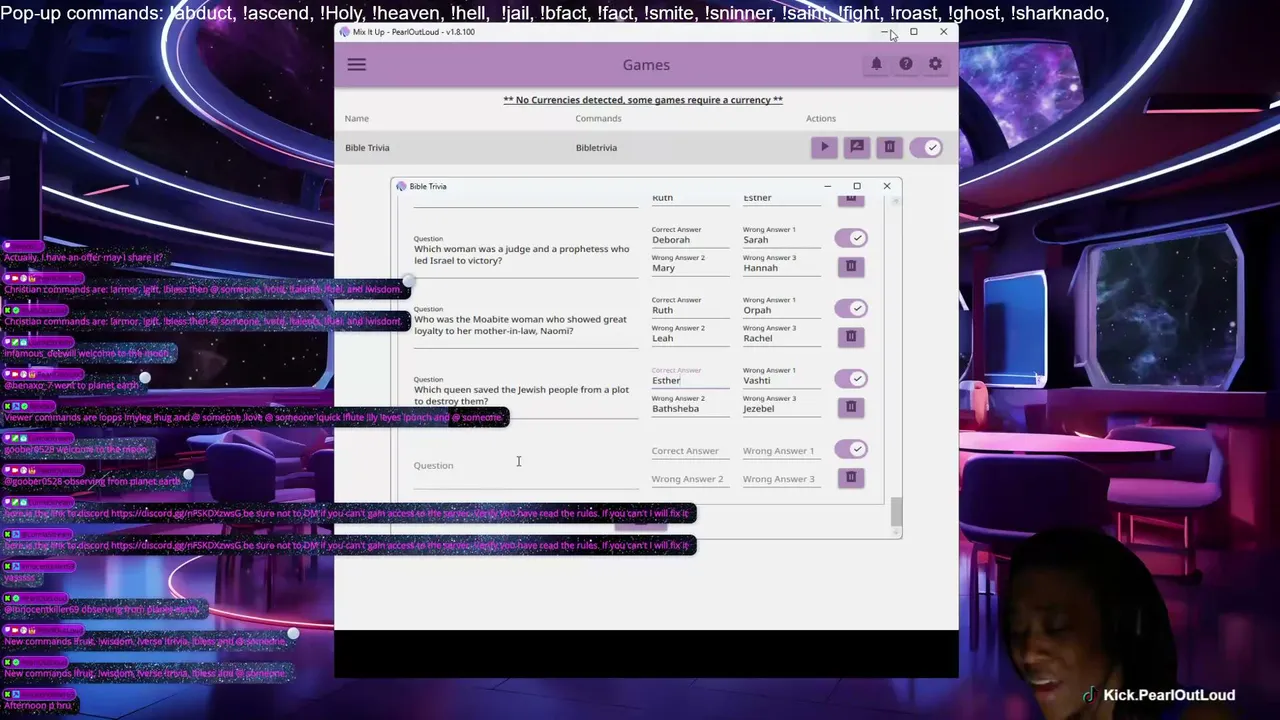Edit the wrong answer Jezebel field

781,409
